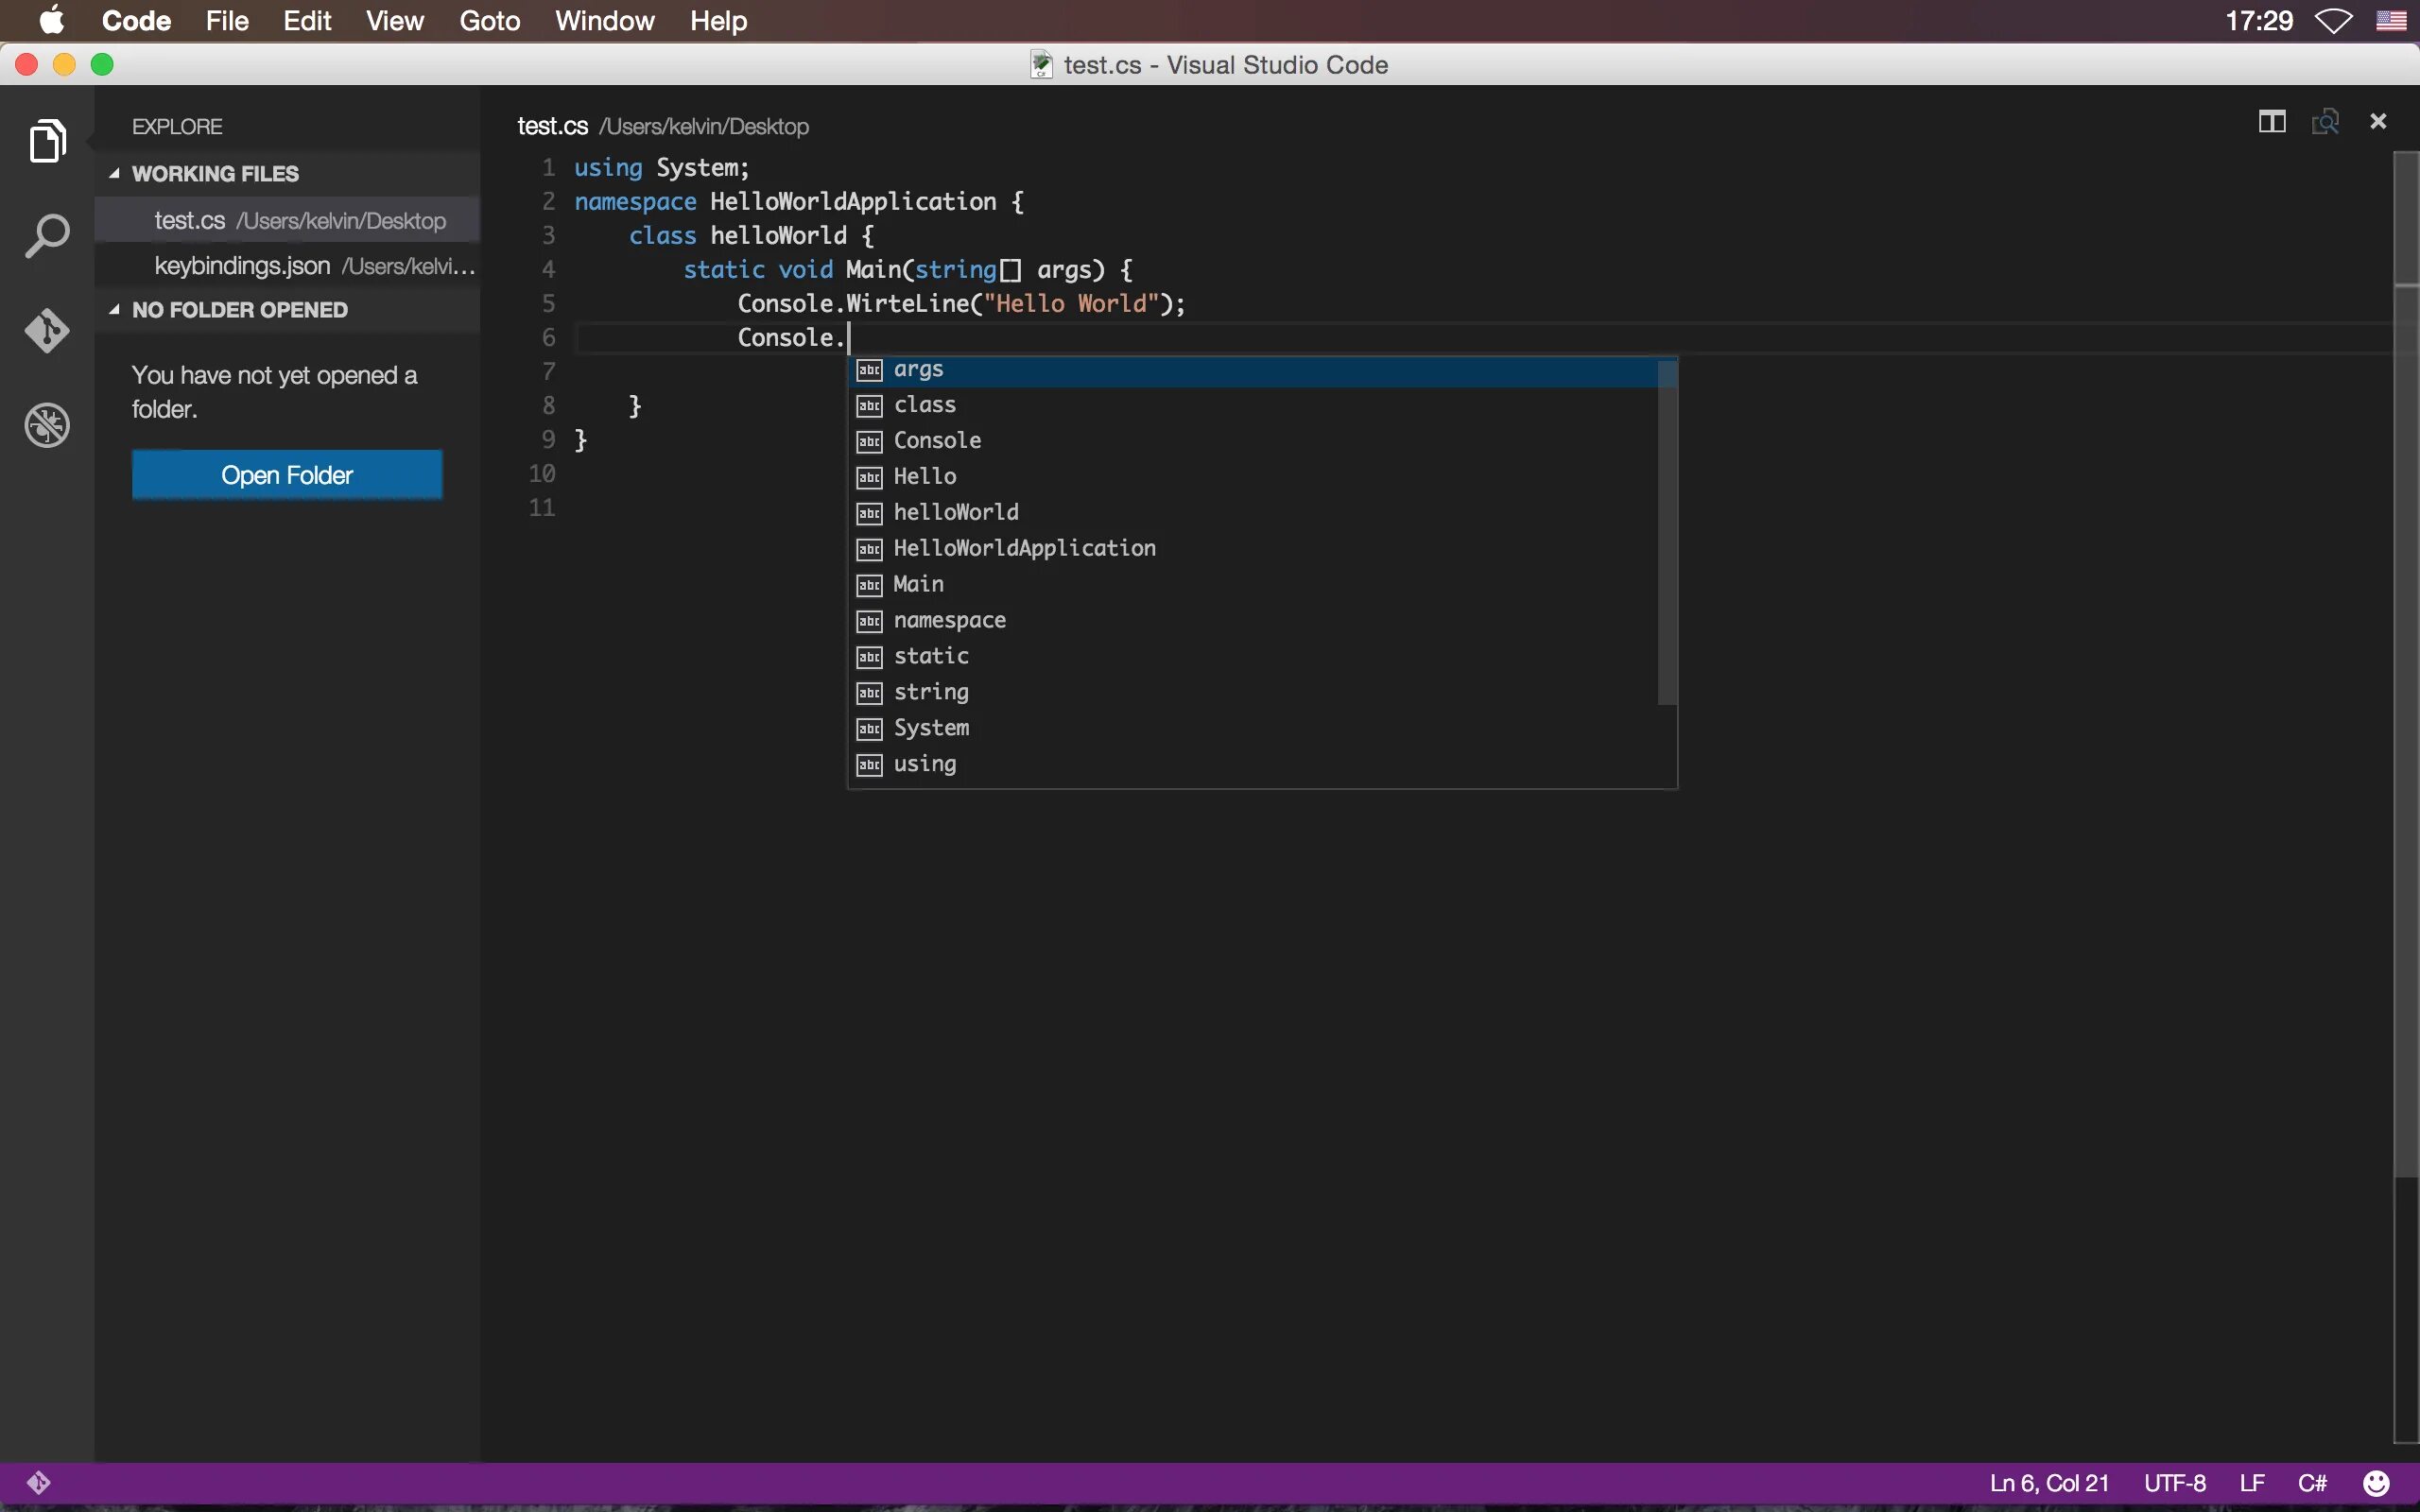Click the feedback smiley in status bar

coord(2377,1483)
